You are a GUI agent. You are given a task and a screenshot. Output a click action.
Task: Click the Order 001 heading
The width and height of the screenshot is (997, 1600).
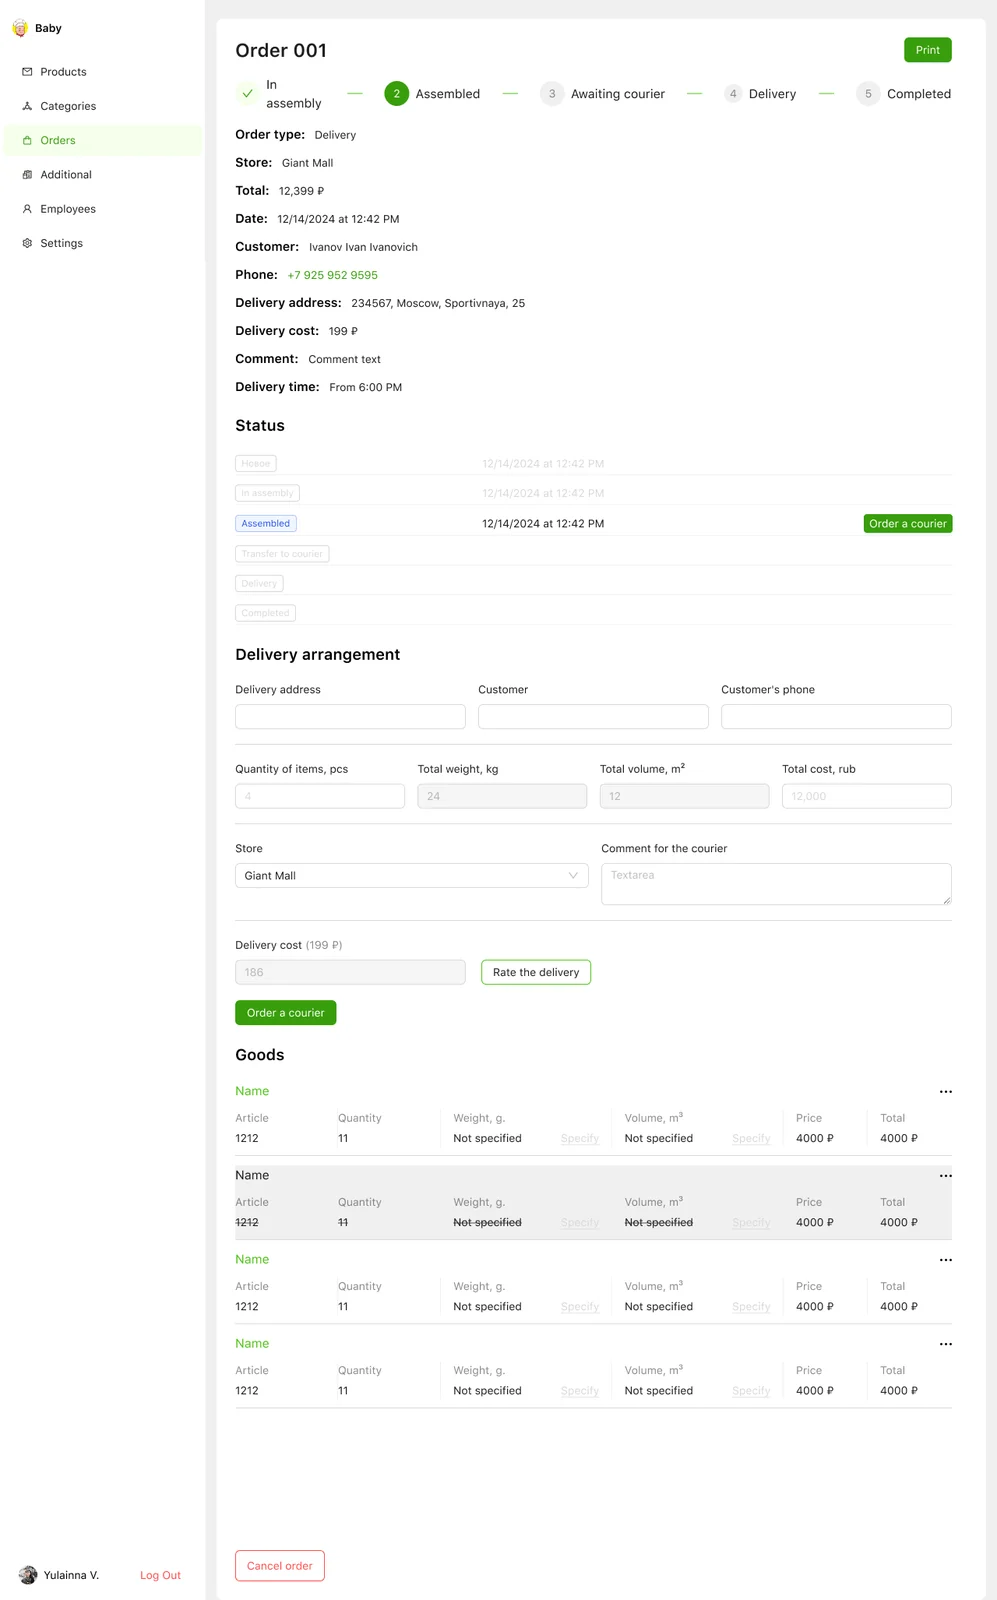coord(281,50)
